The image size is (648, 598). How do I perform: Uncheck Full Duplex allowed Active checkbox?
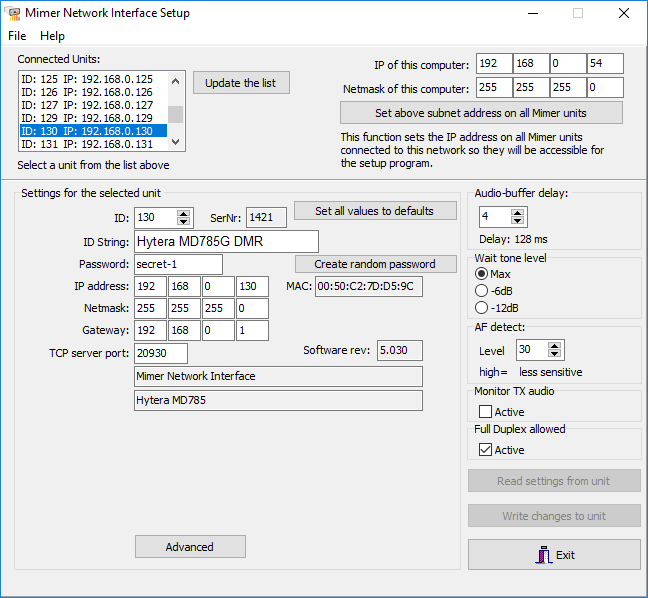486,450
